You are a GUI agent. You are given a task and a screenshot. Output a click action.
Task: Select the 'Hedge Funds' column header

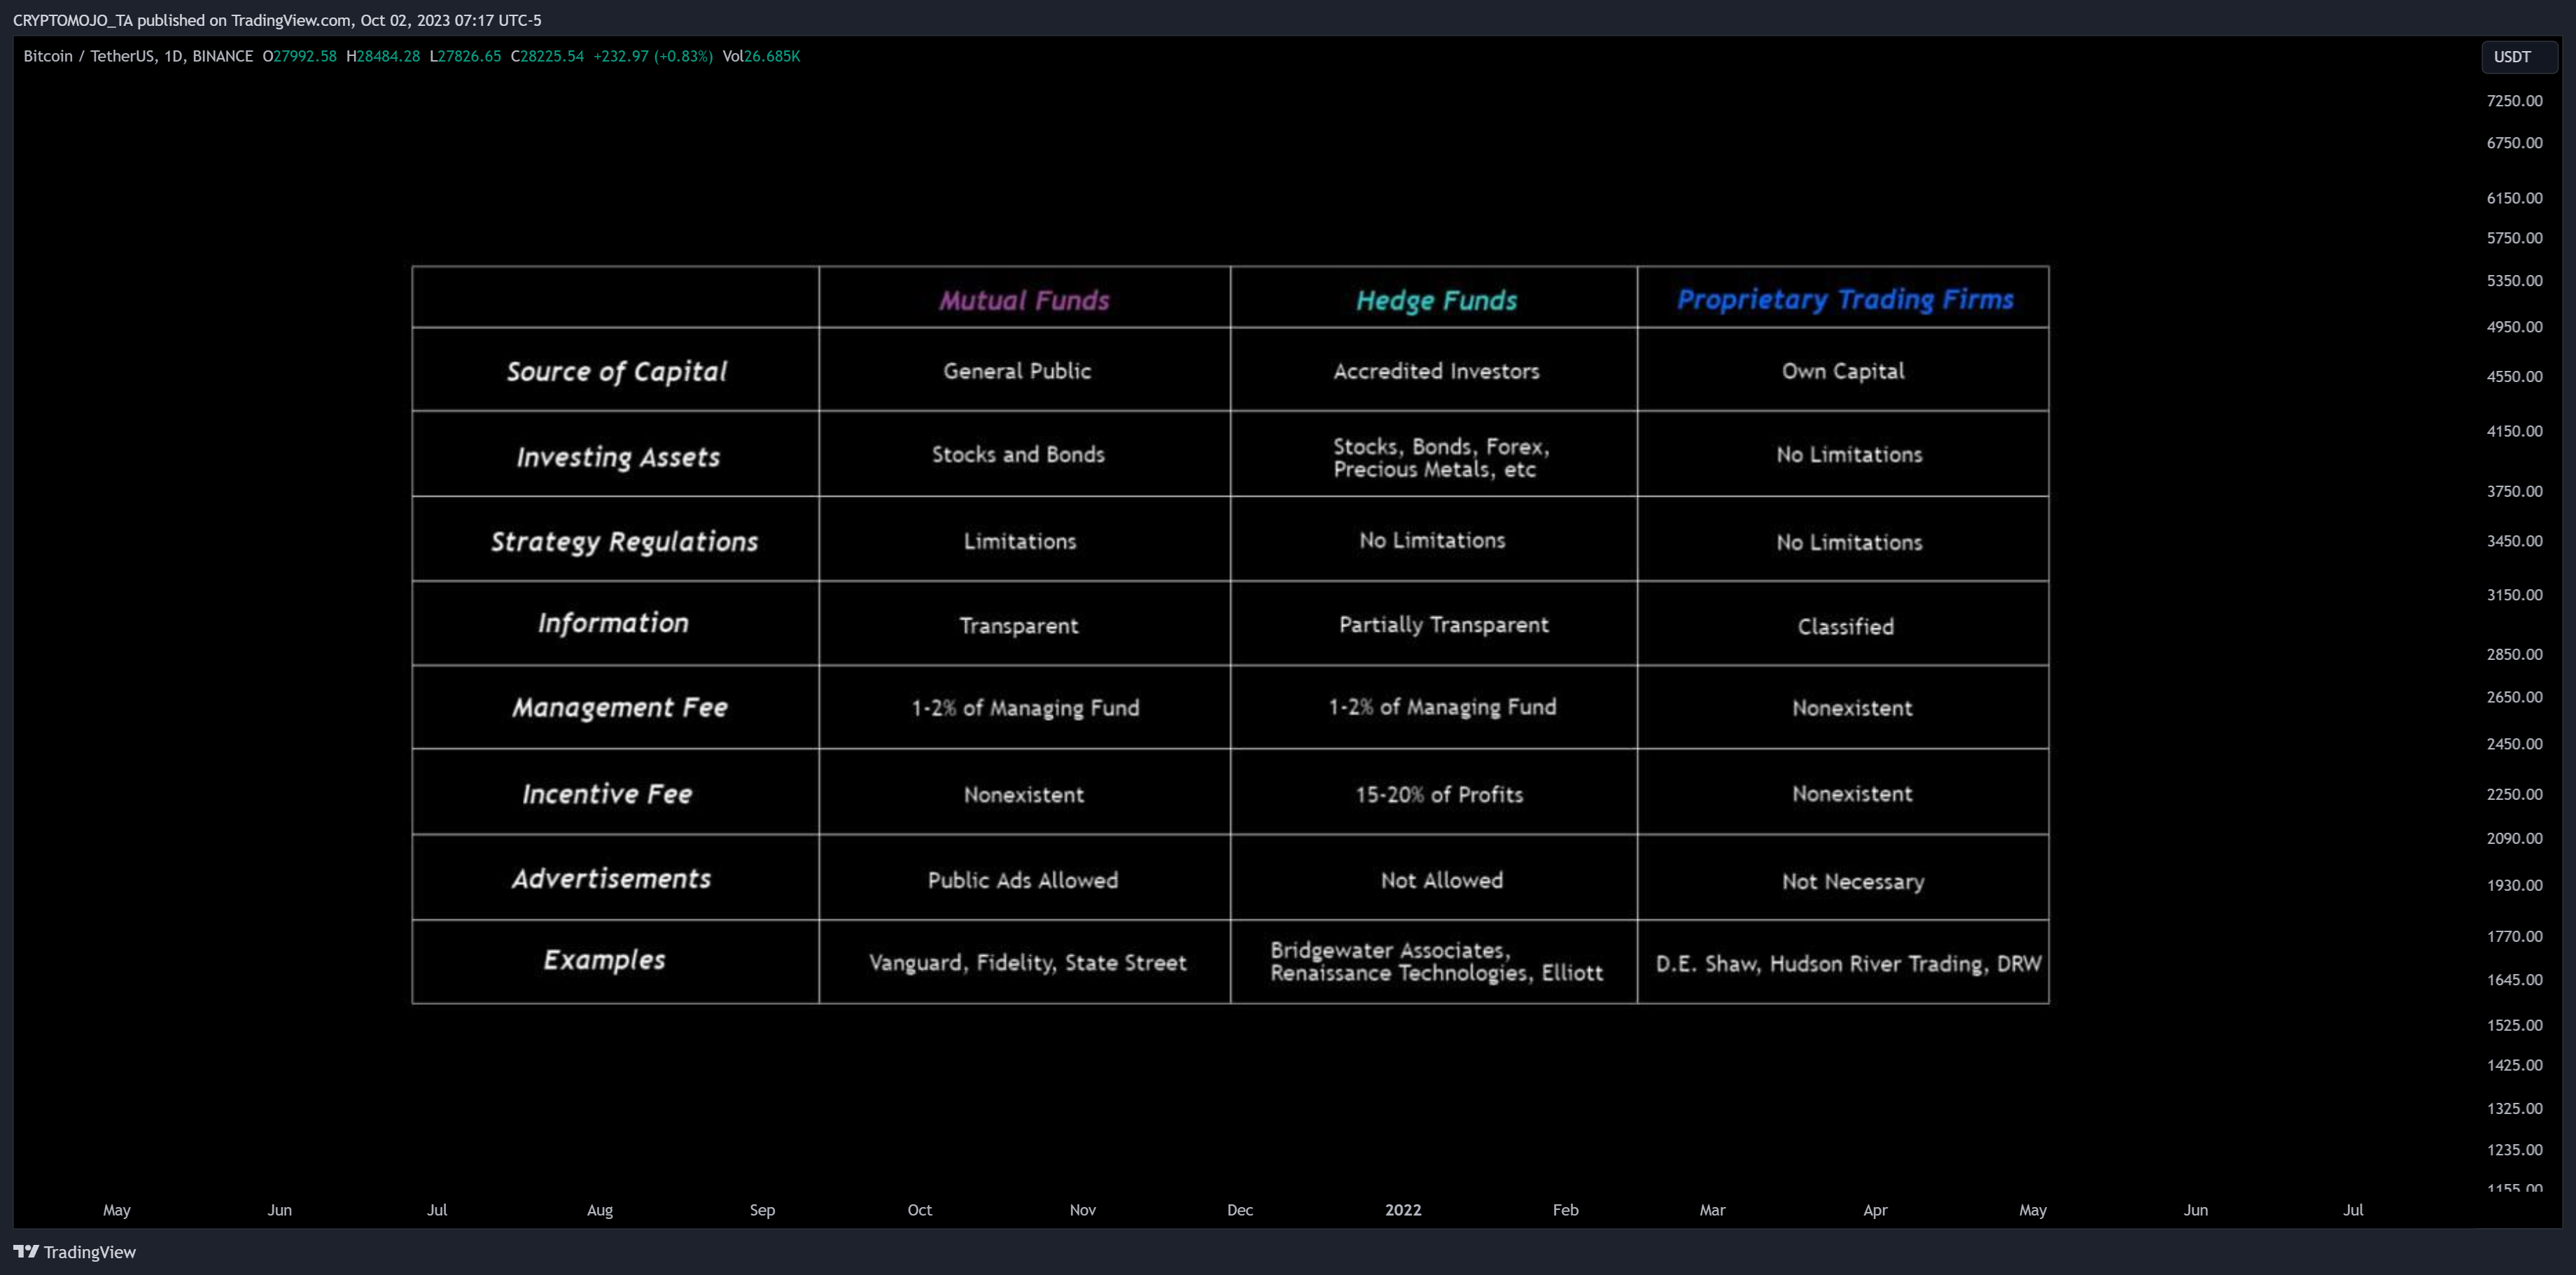(1436, 300)
